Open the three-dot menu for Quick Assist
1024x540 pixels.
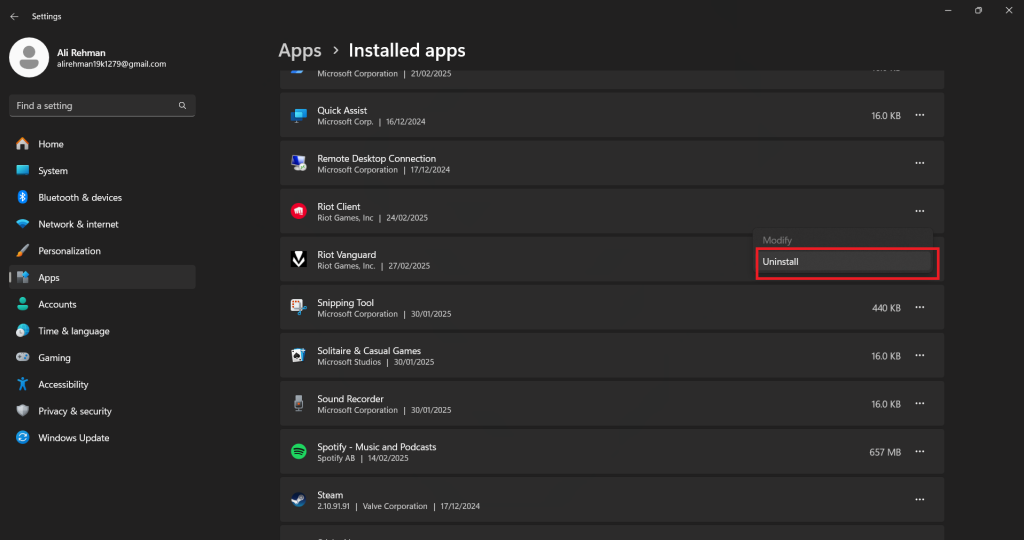(x=920, y=116)
